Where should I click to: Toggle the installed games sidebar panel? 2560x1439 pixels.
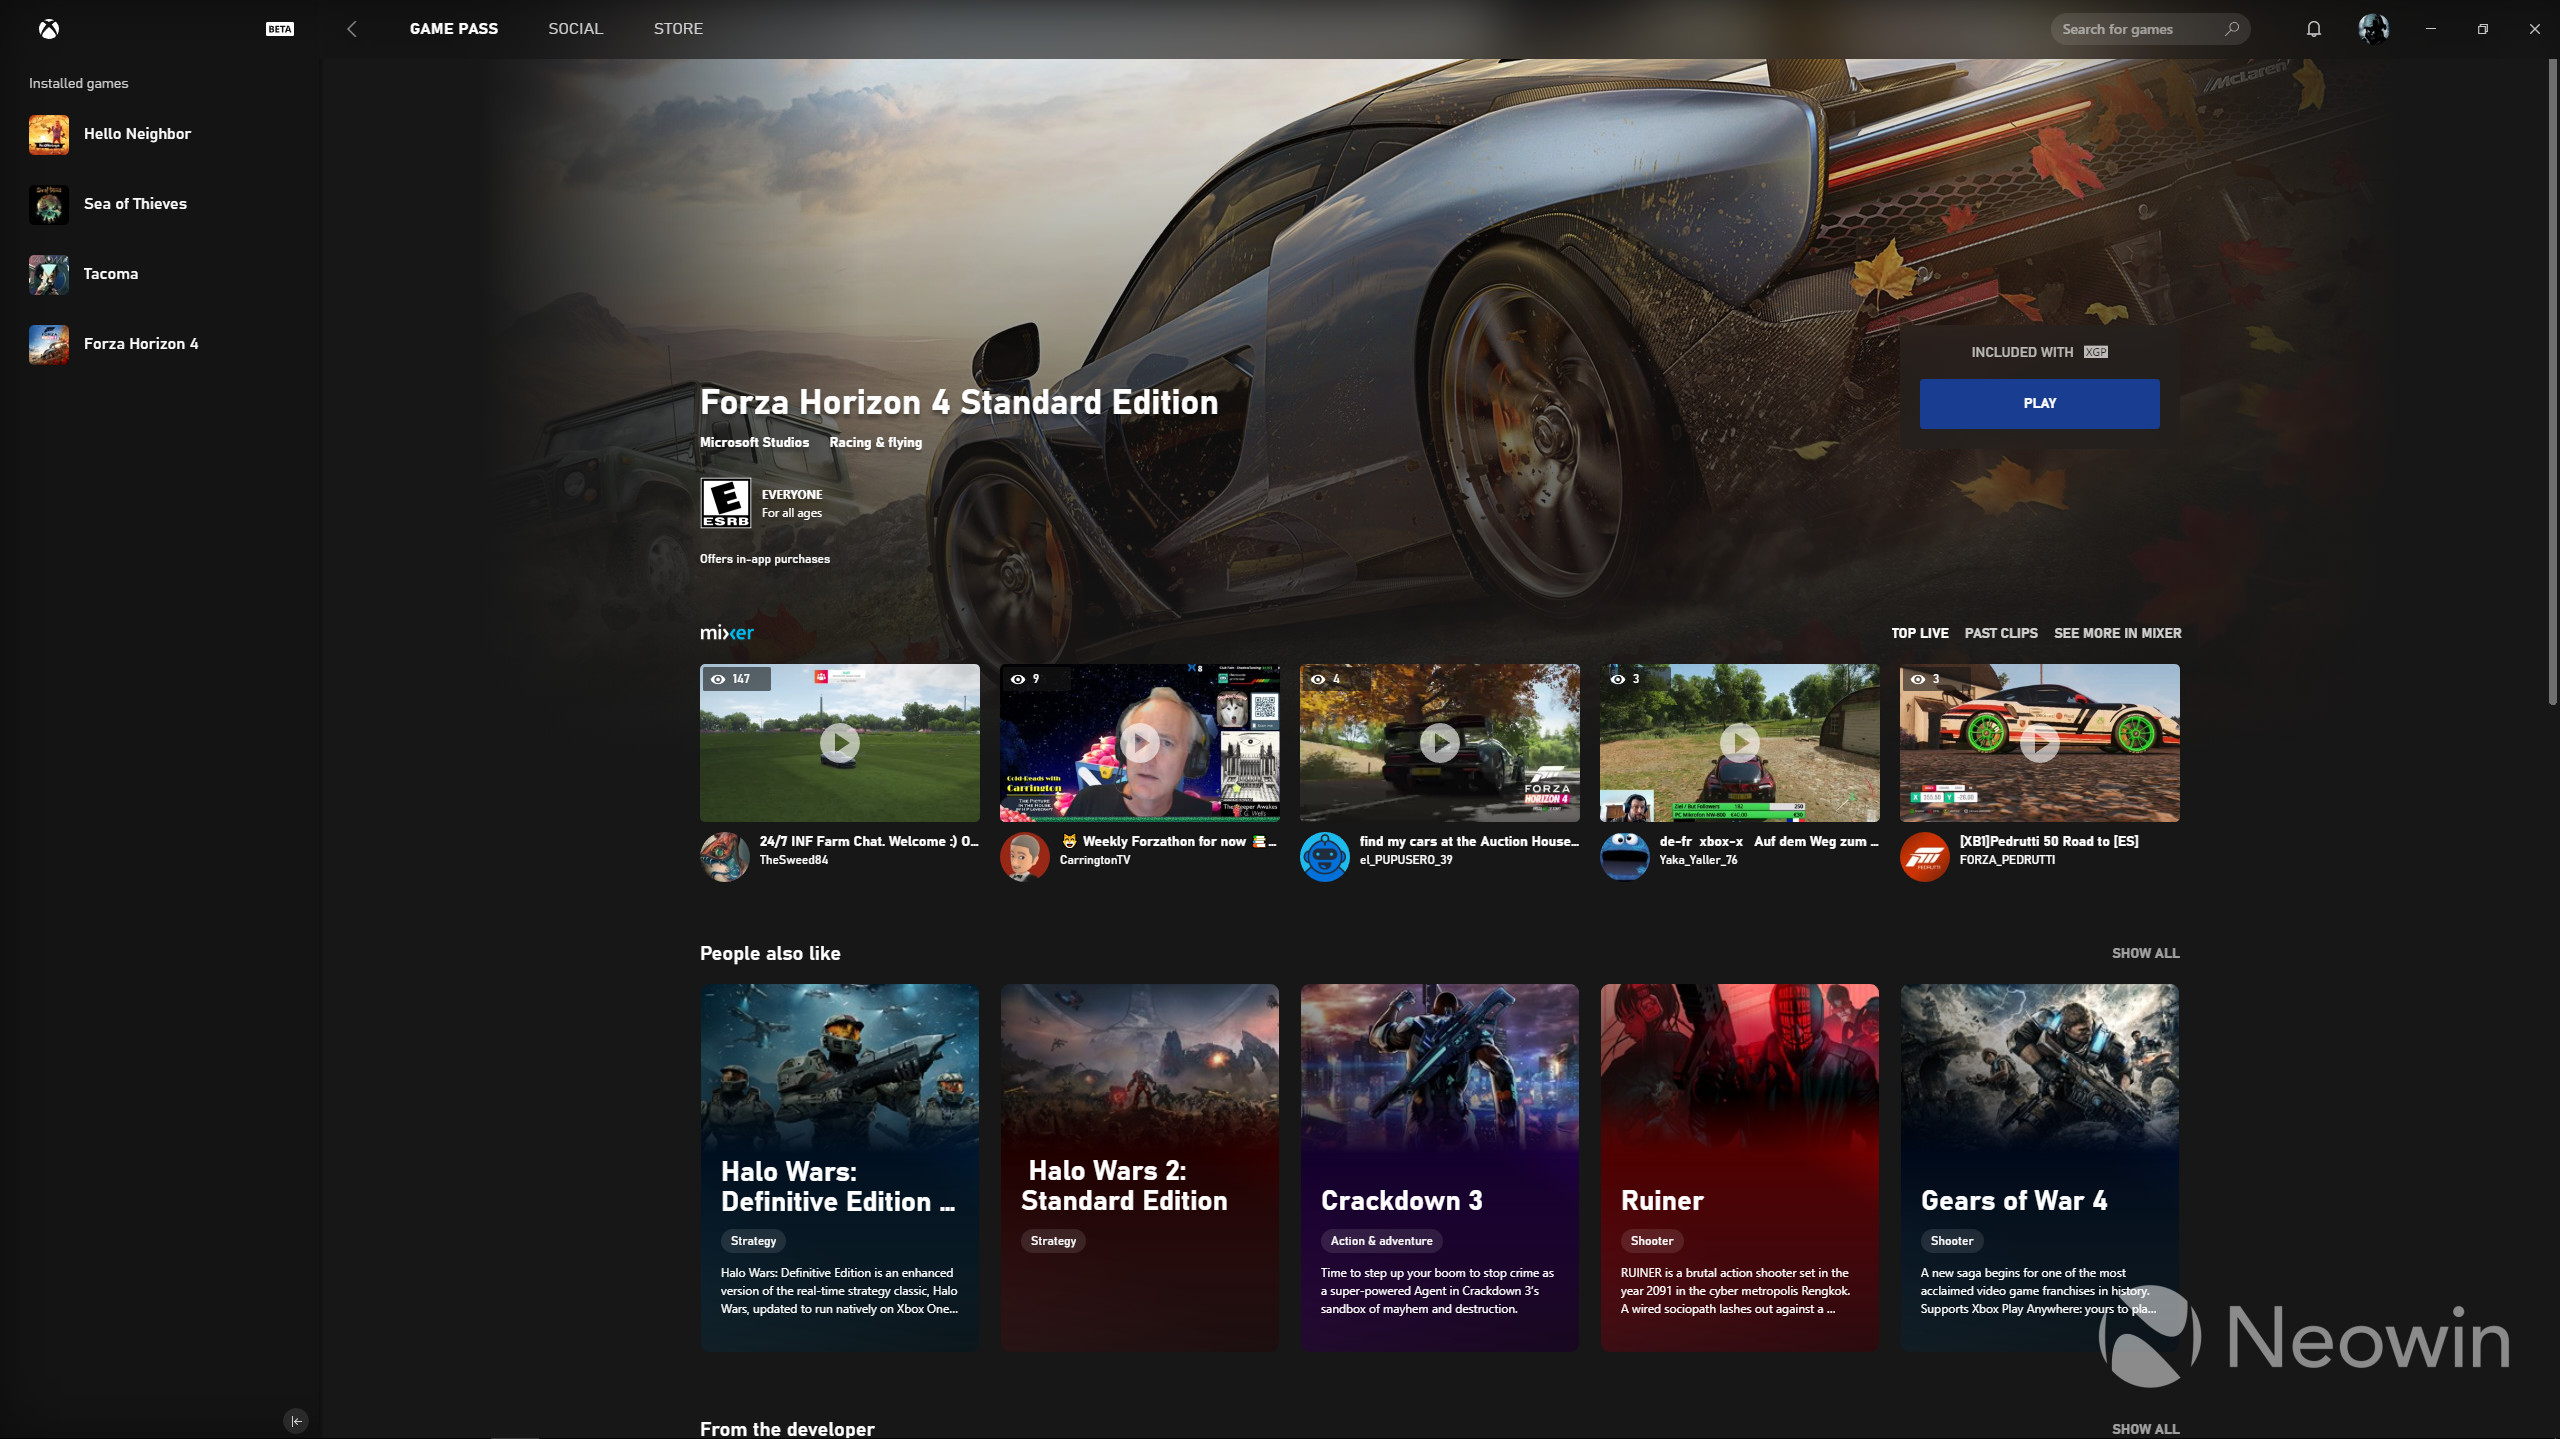(x=297, y=1421)
